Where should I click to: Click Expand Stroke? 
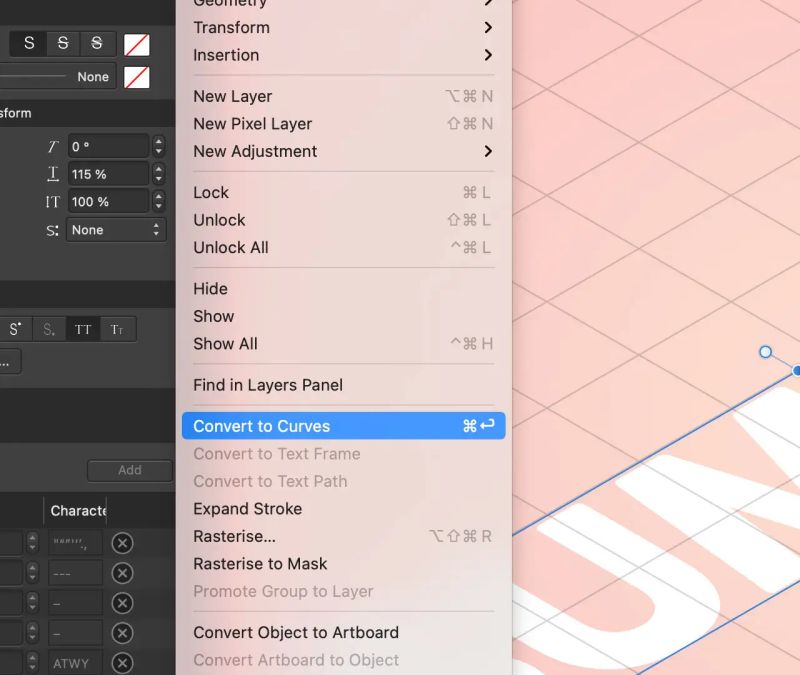point(247,509)
